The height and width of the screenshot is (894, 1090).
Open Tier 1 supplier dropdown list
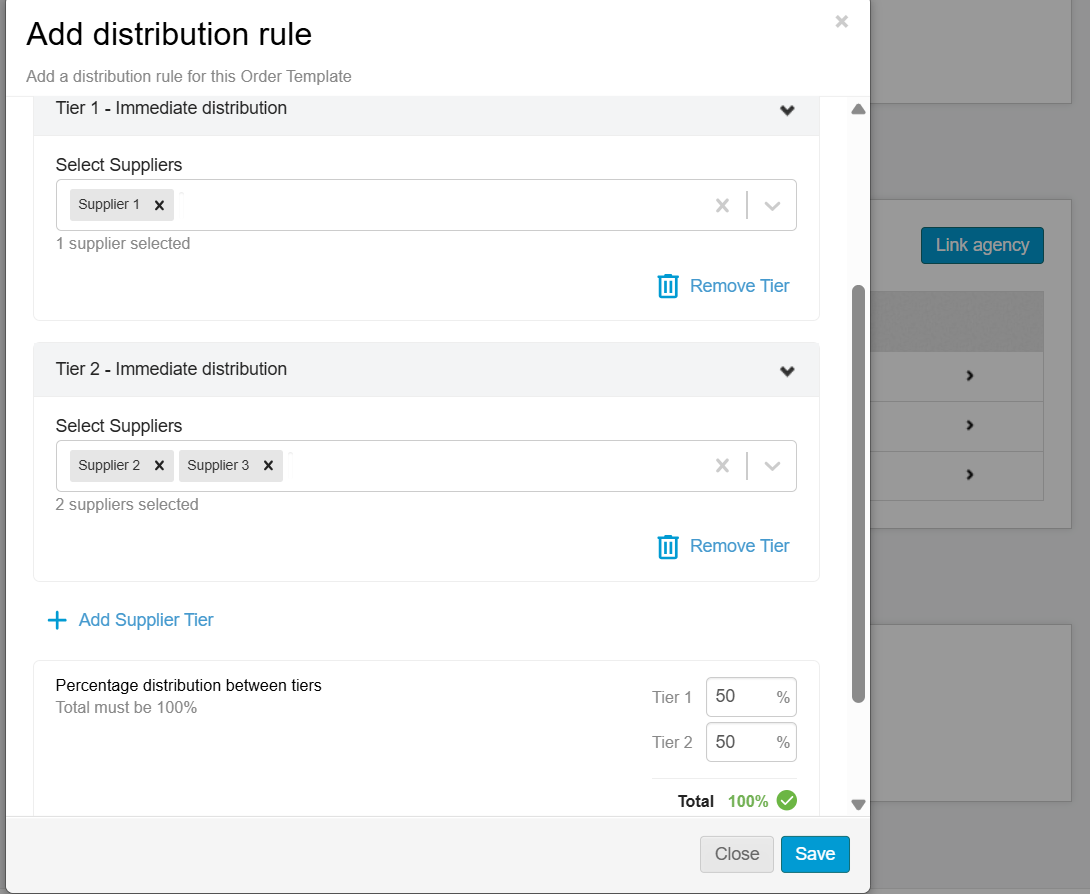click(x=772, y=206)
